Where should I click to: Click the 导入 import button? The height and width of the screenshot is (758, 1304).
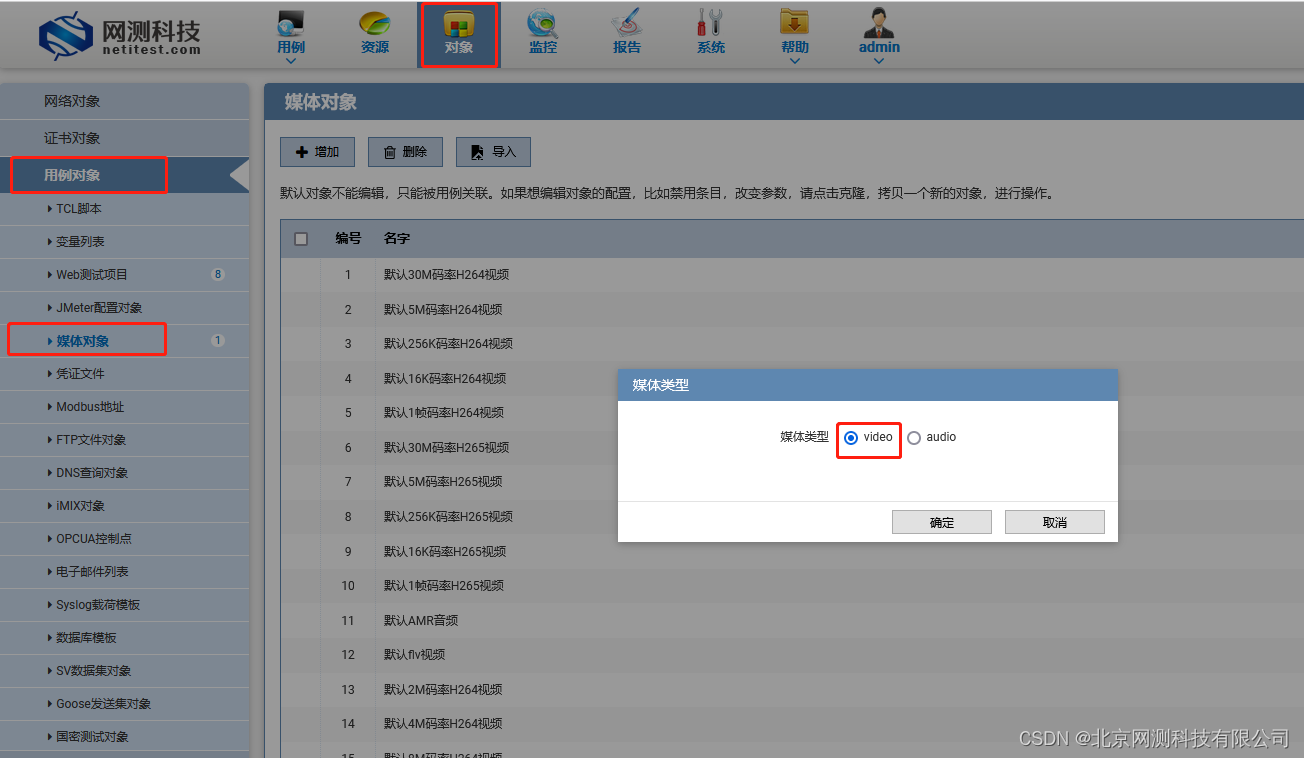(x=493, y=152)
